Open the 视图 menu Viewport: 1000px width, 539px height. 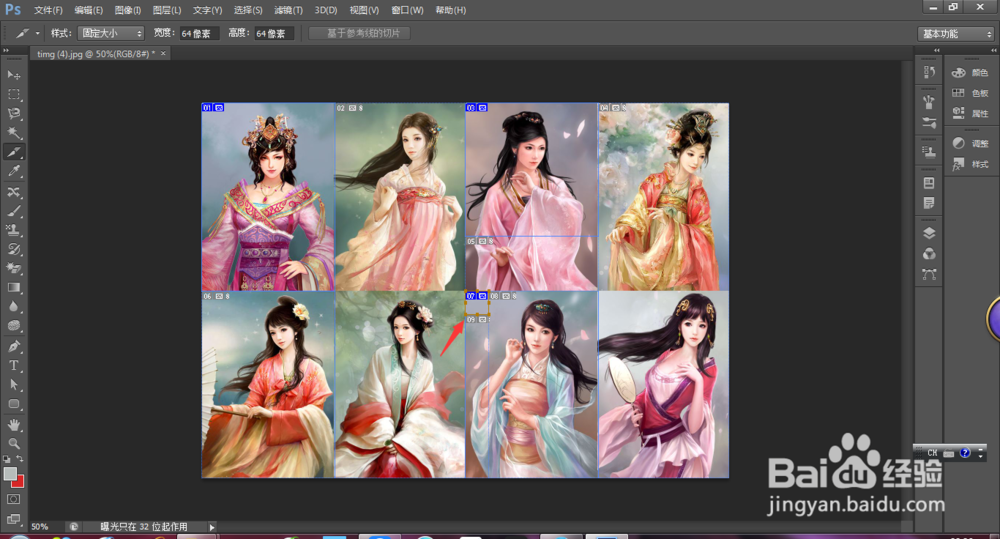(x=364, y=10)
